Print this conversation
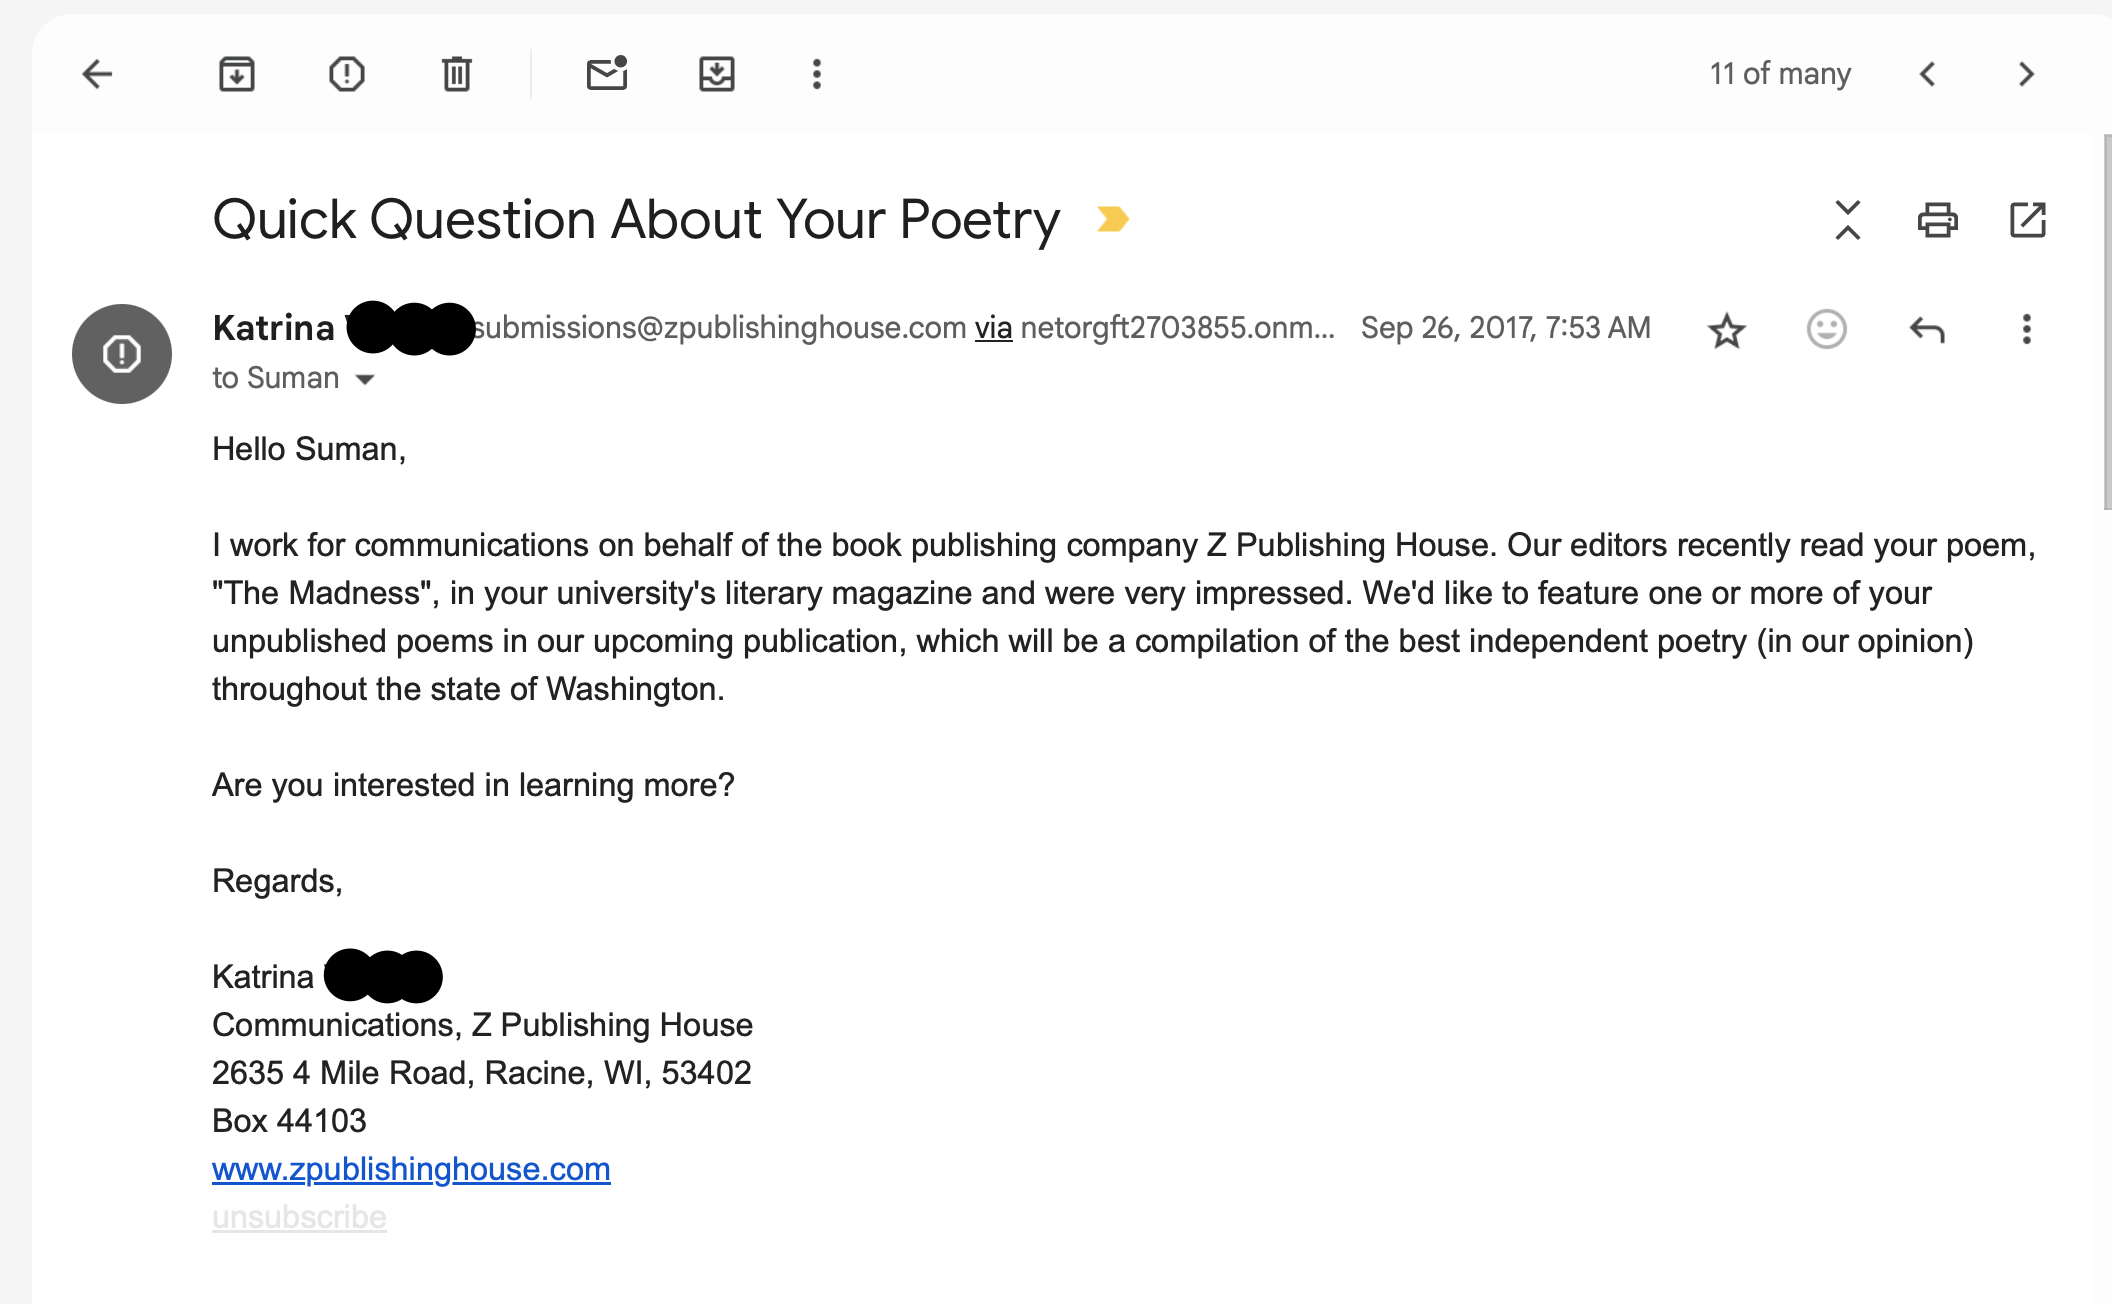2112x1304 pixels. (x=1938, y=220)
